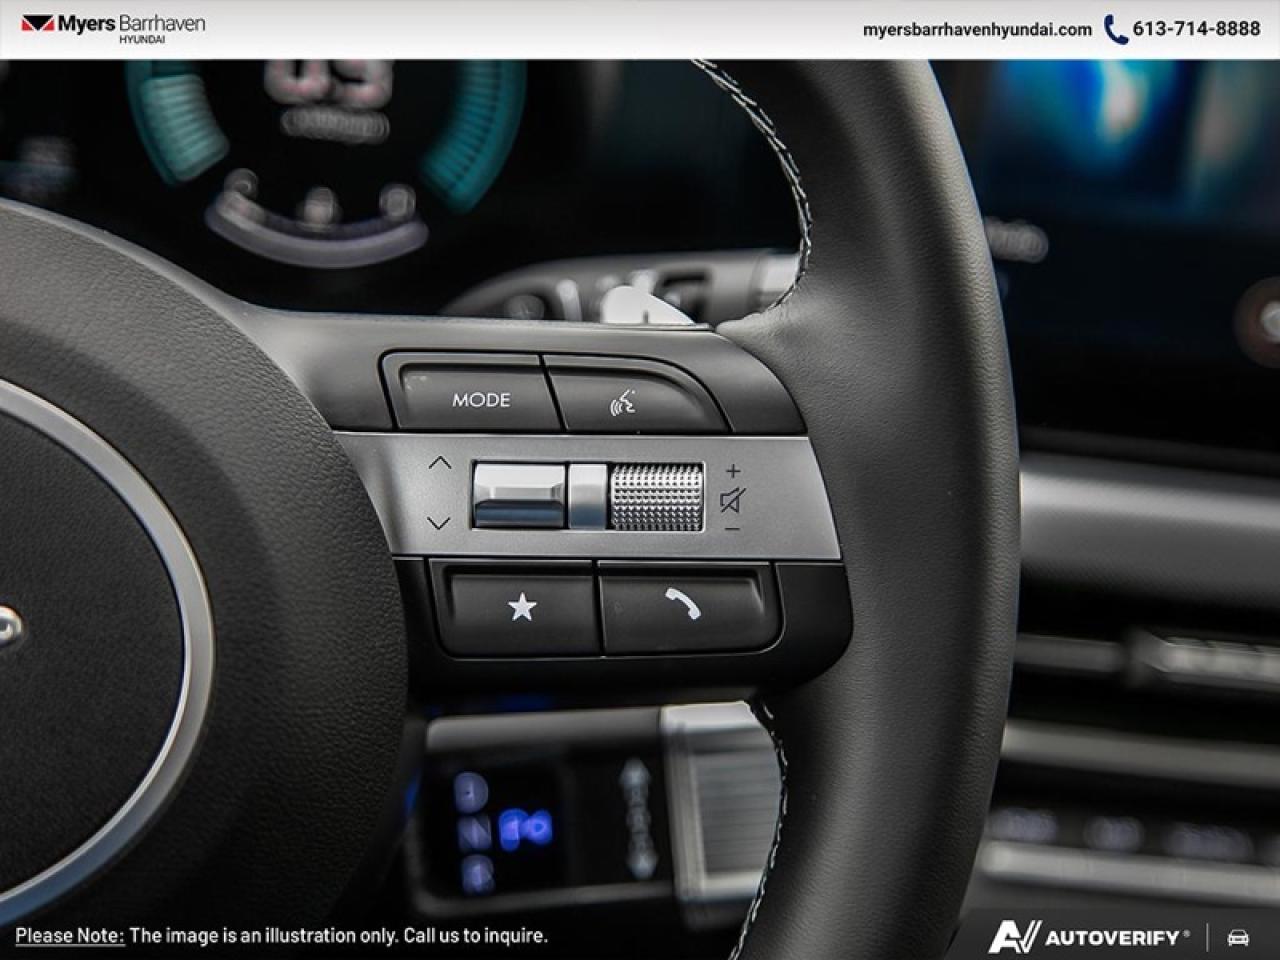Open the myersbarrhavenhyundai.com link
1280x960 pixels.
click(x=977, y=29)
